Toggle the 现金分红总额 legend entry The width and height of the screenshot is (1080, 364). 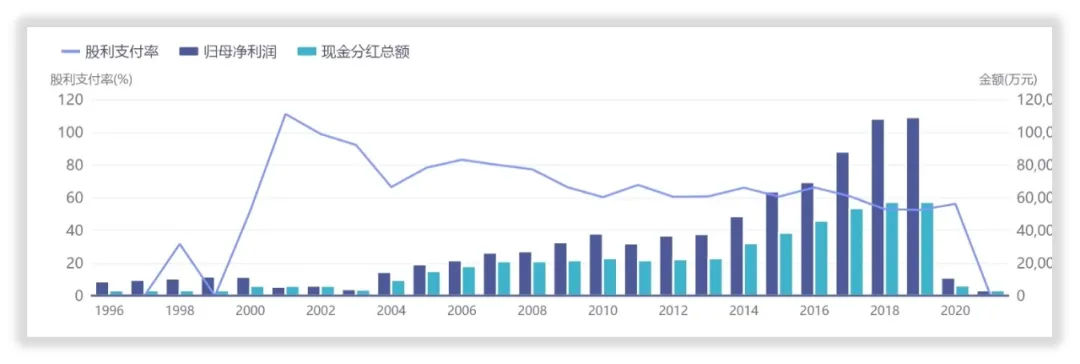pyautogui.click(x=353, y=52)
